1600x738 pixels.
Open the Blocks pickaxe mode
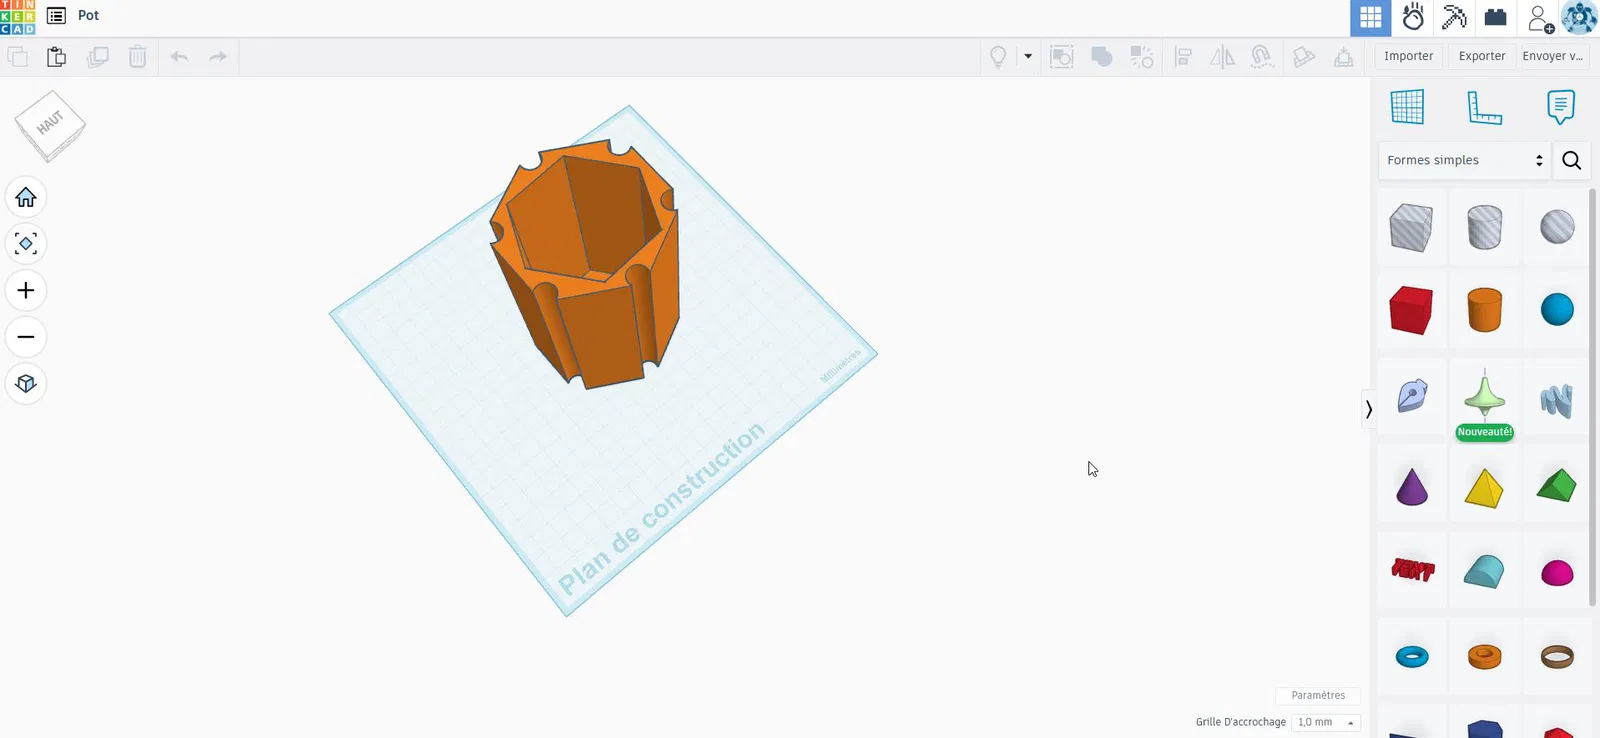point(1454,17)
